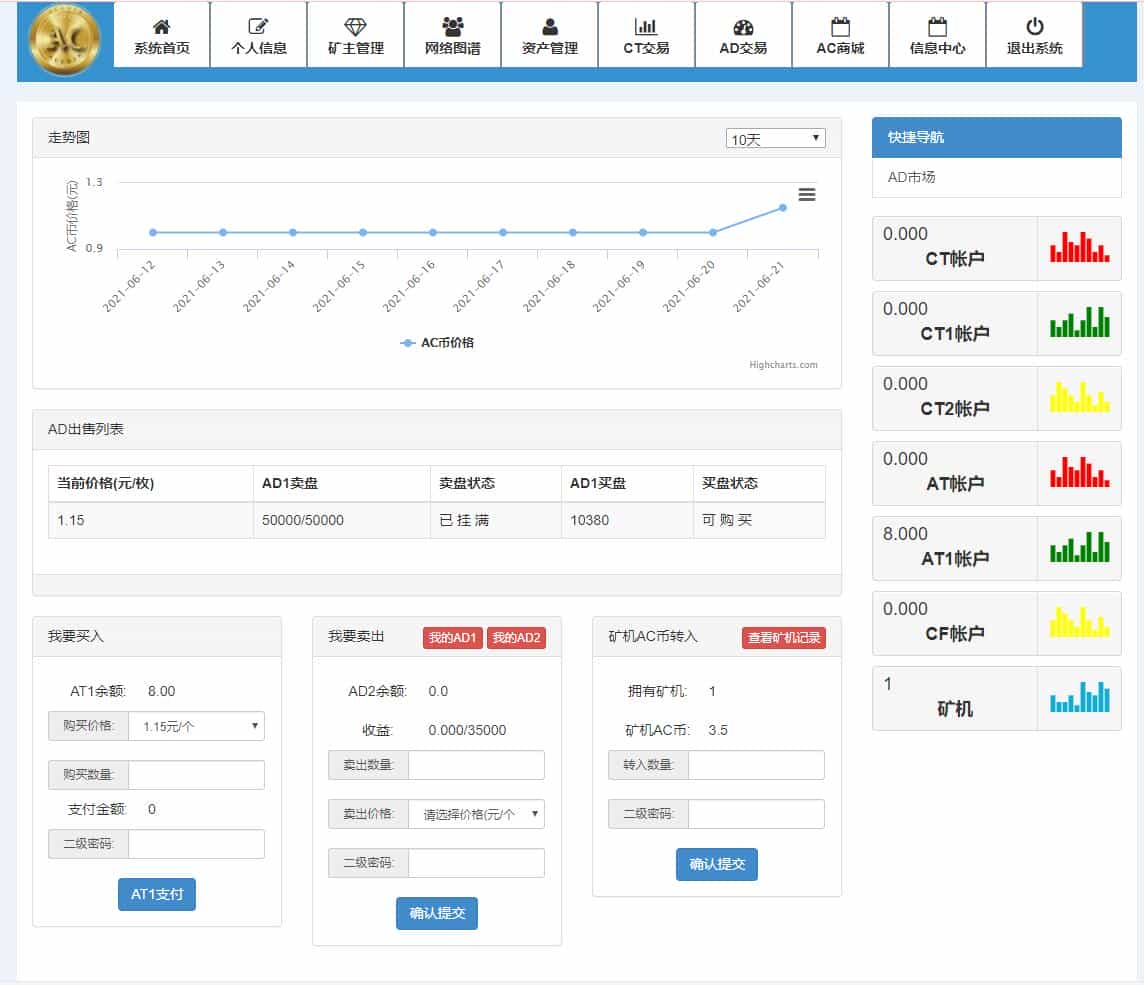Click the 查看矿机记录 button
Image resolution: width=1144 pixels, height=985 pixels.
click(x=784, y=637)
